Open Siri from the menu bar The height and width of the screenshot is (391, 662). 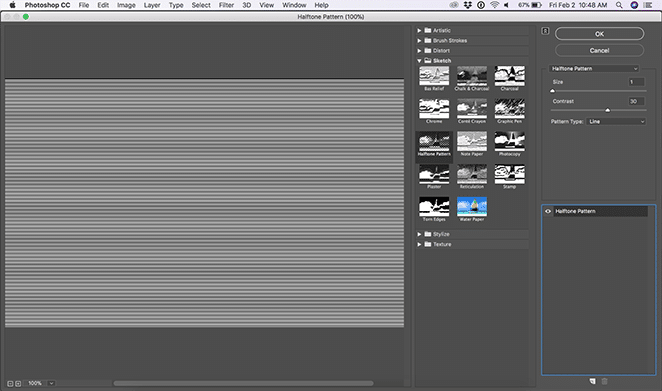(x=634, y=5)
